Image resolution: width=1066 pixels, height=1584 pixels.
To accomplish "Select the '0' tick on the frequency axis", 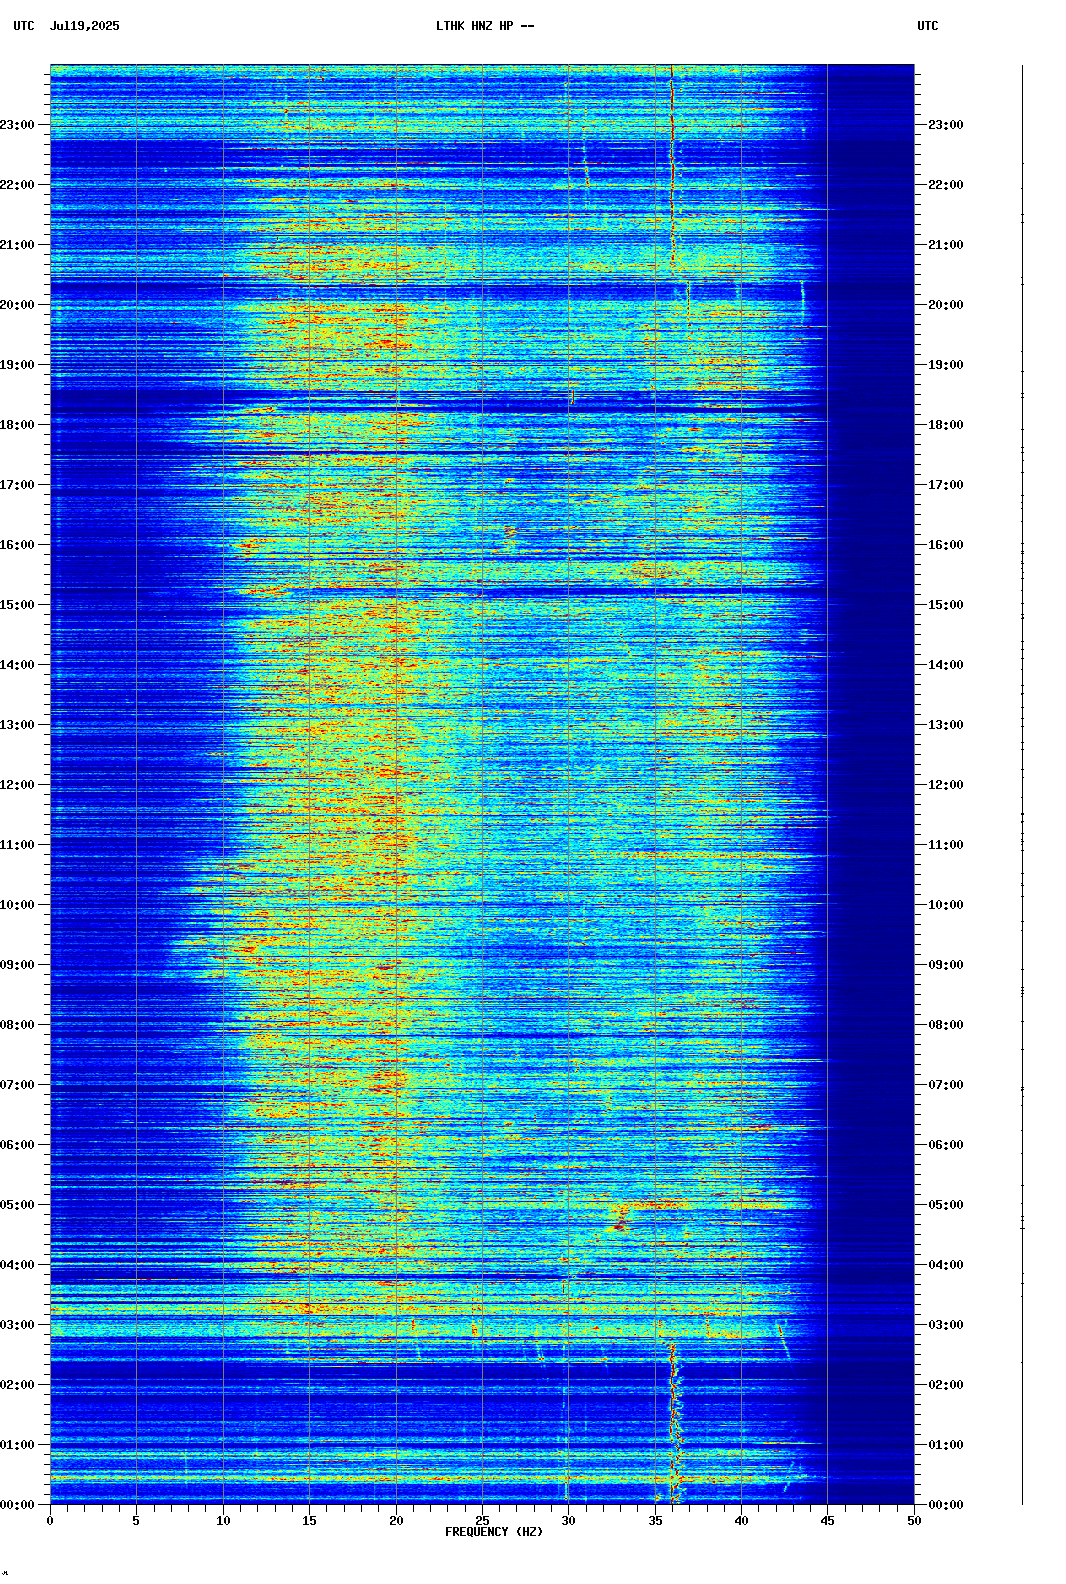I will coord(50,1521).
